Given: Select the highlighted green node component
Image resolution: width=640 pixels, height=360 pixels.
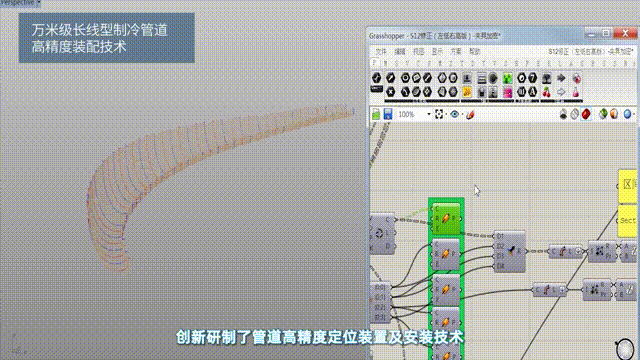Looking at the screenshot, I should 446,219.
